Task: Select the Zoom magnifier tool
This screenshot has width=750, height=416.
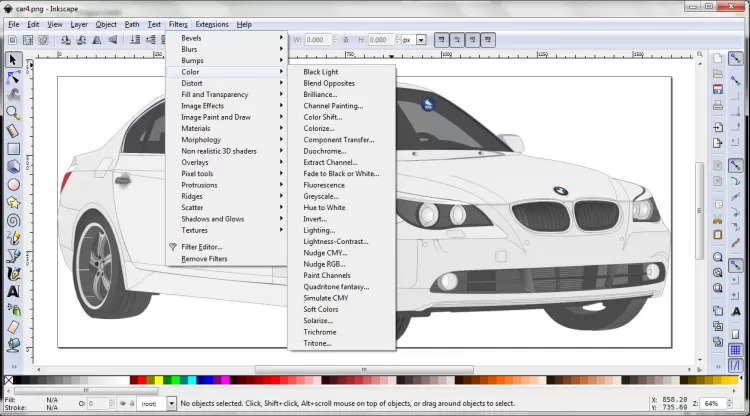Action: click(13, 112)
